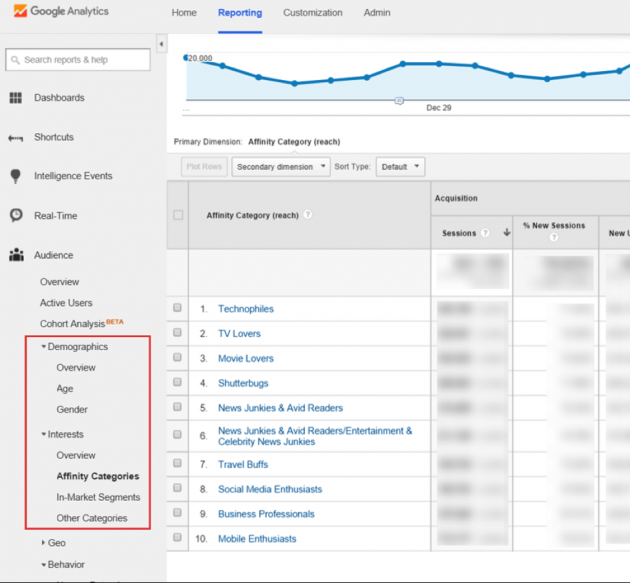Collapse the Interests section
630x583 pixels.
pyautogui.click(x=43, y=434)
